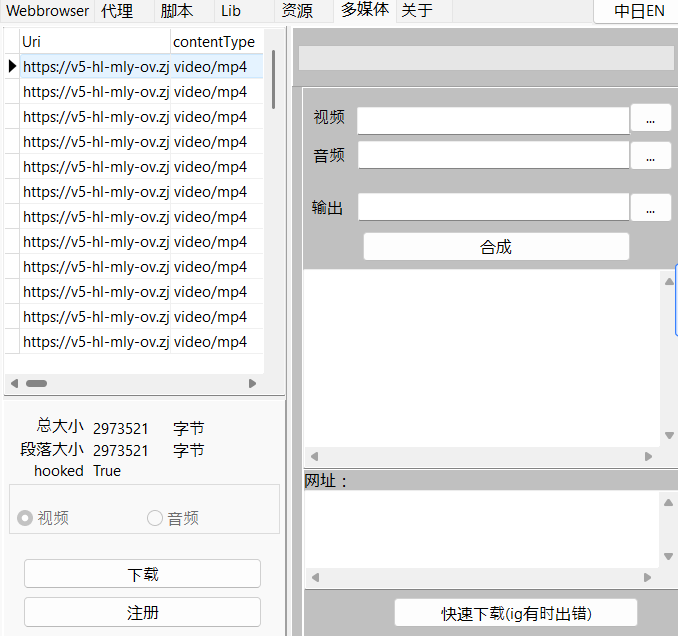The height and width of the screenshot is (636, 678).
Task: Click the browse button next to 视频 field
Action: click(x=651, y=119)
